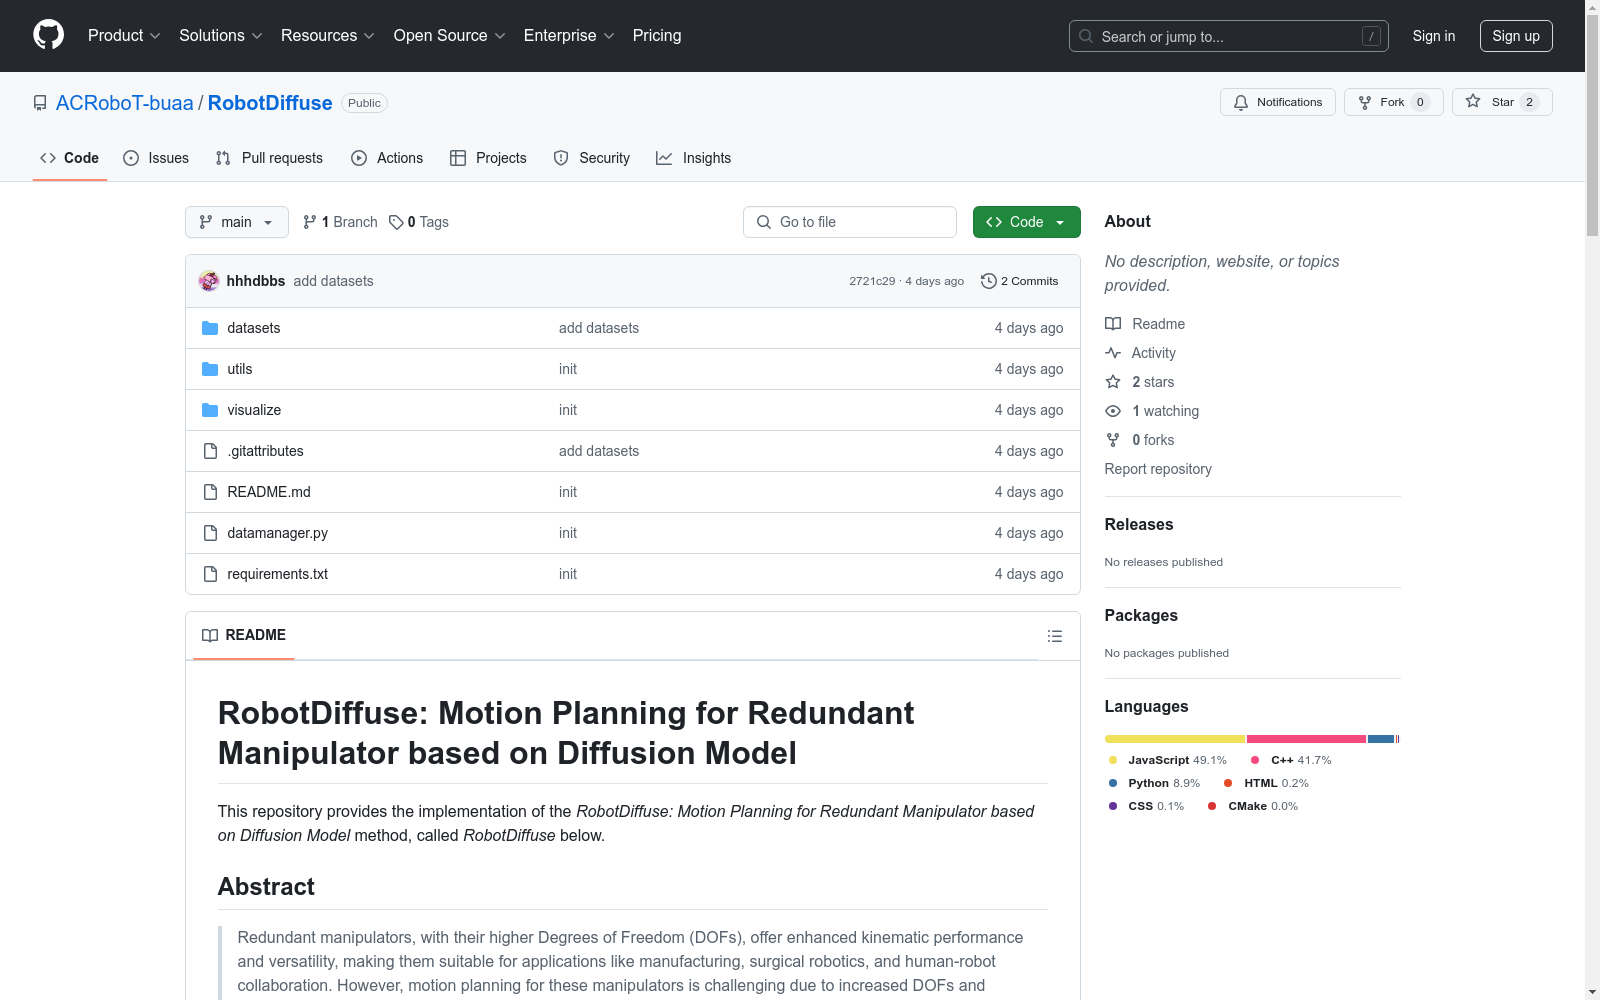Open the datasets folder
The width and height of the screenshot is (1600, 1000).
pyautogui.click(x=254, y=328)
